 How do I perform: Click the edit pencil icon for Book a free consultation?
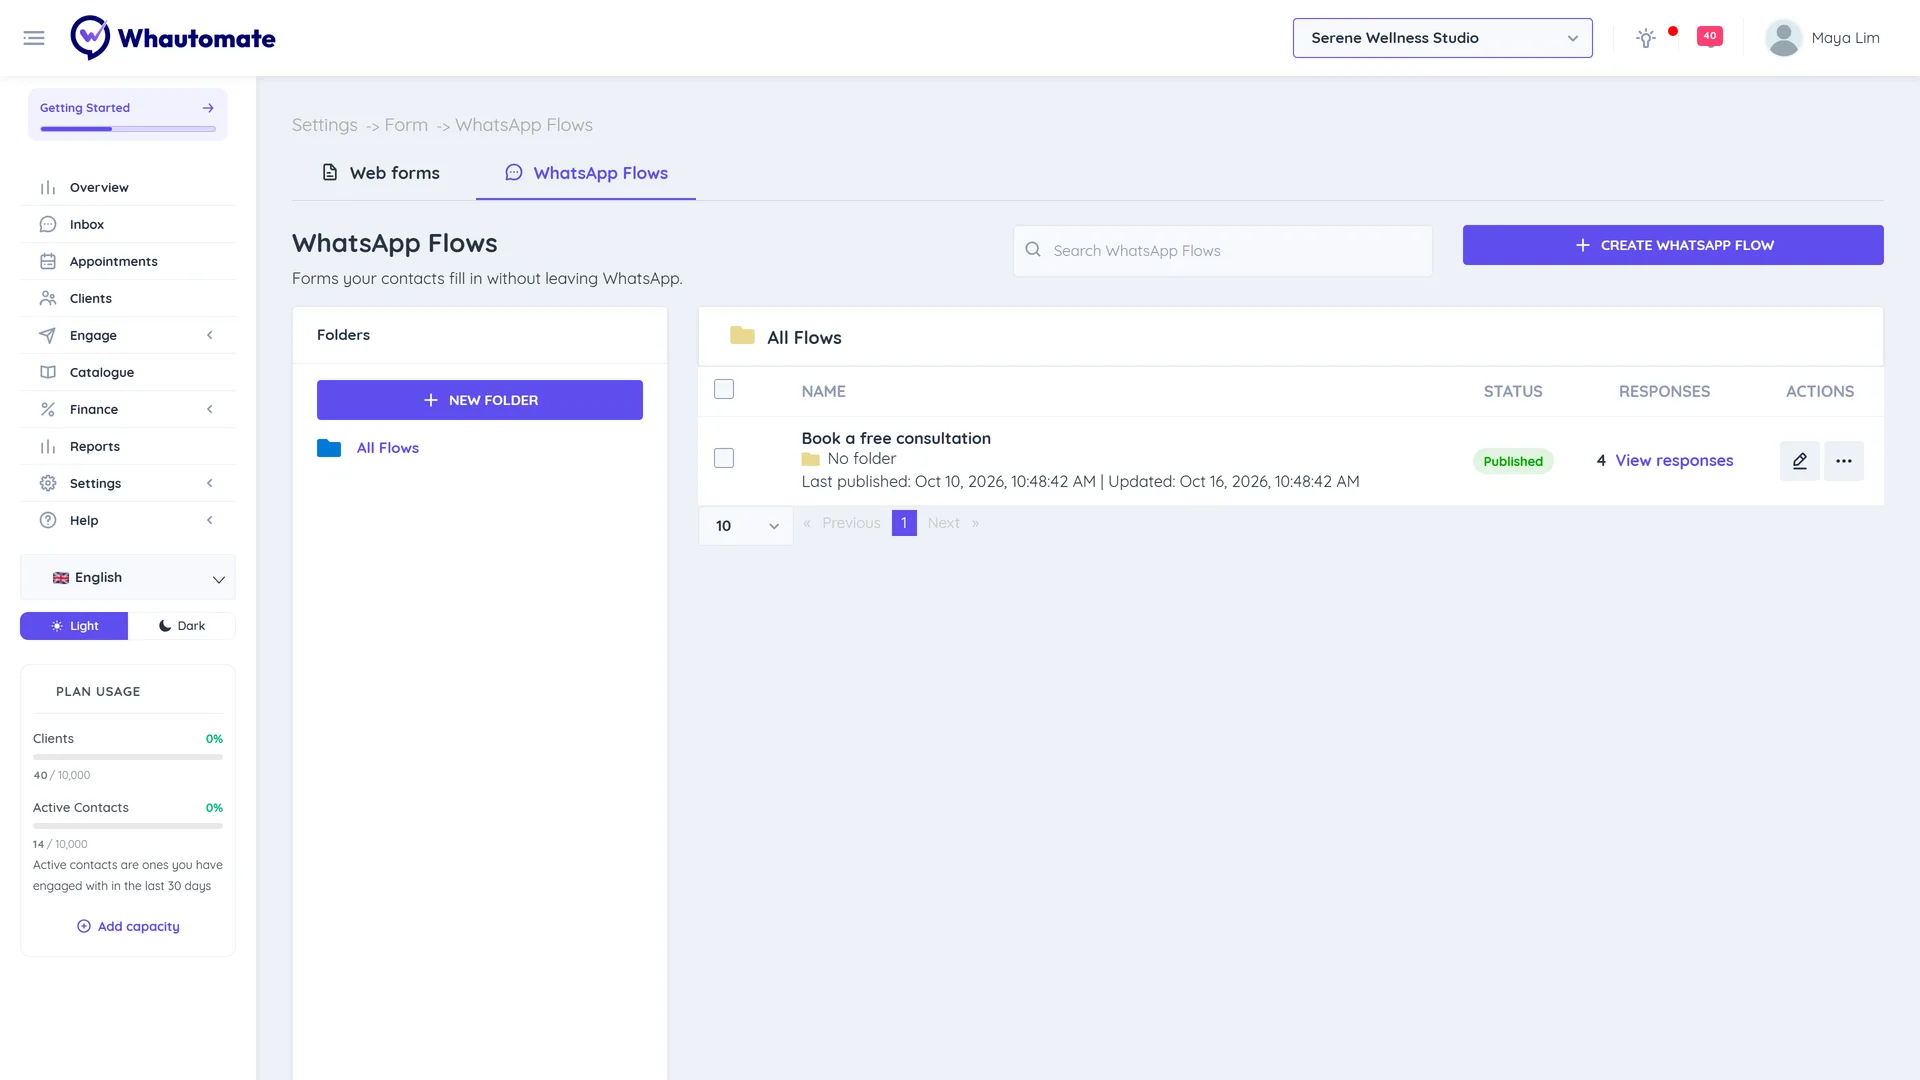pyautogui.click(x=1800, y=461)
